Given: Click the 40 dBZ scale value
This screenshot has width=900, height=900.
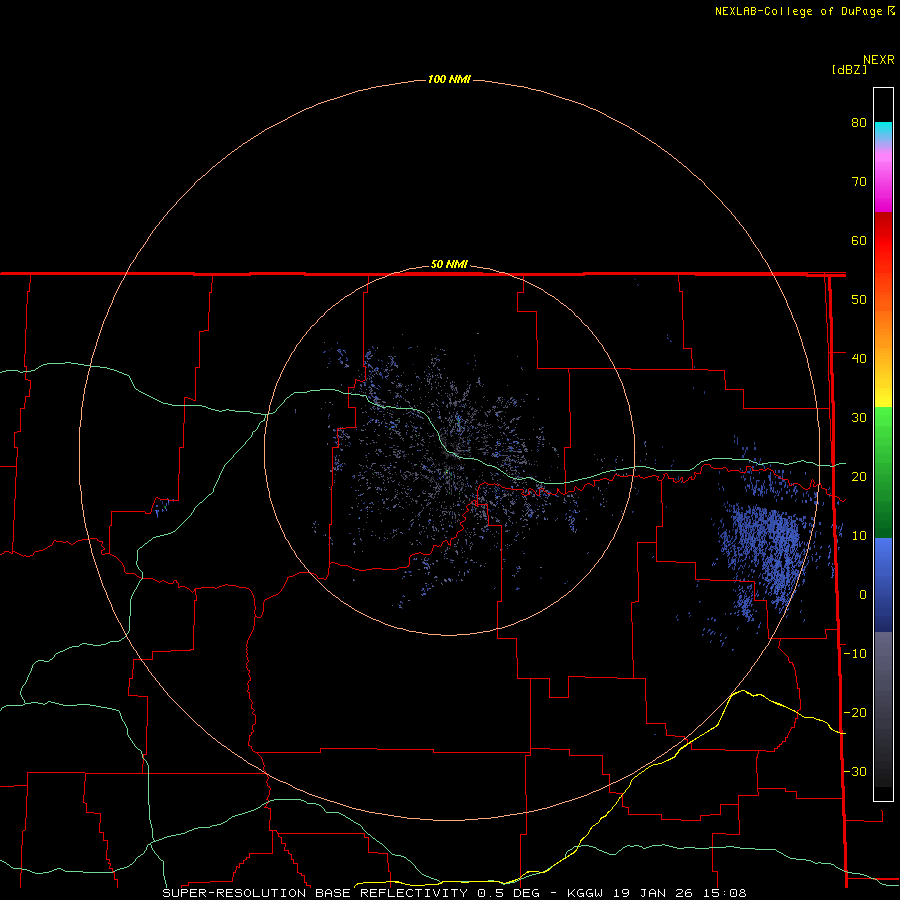Looking at the screenshot, I should [859, 359].
